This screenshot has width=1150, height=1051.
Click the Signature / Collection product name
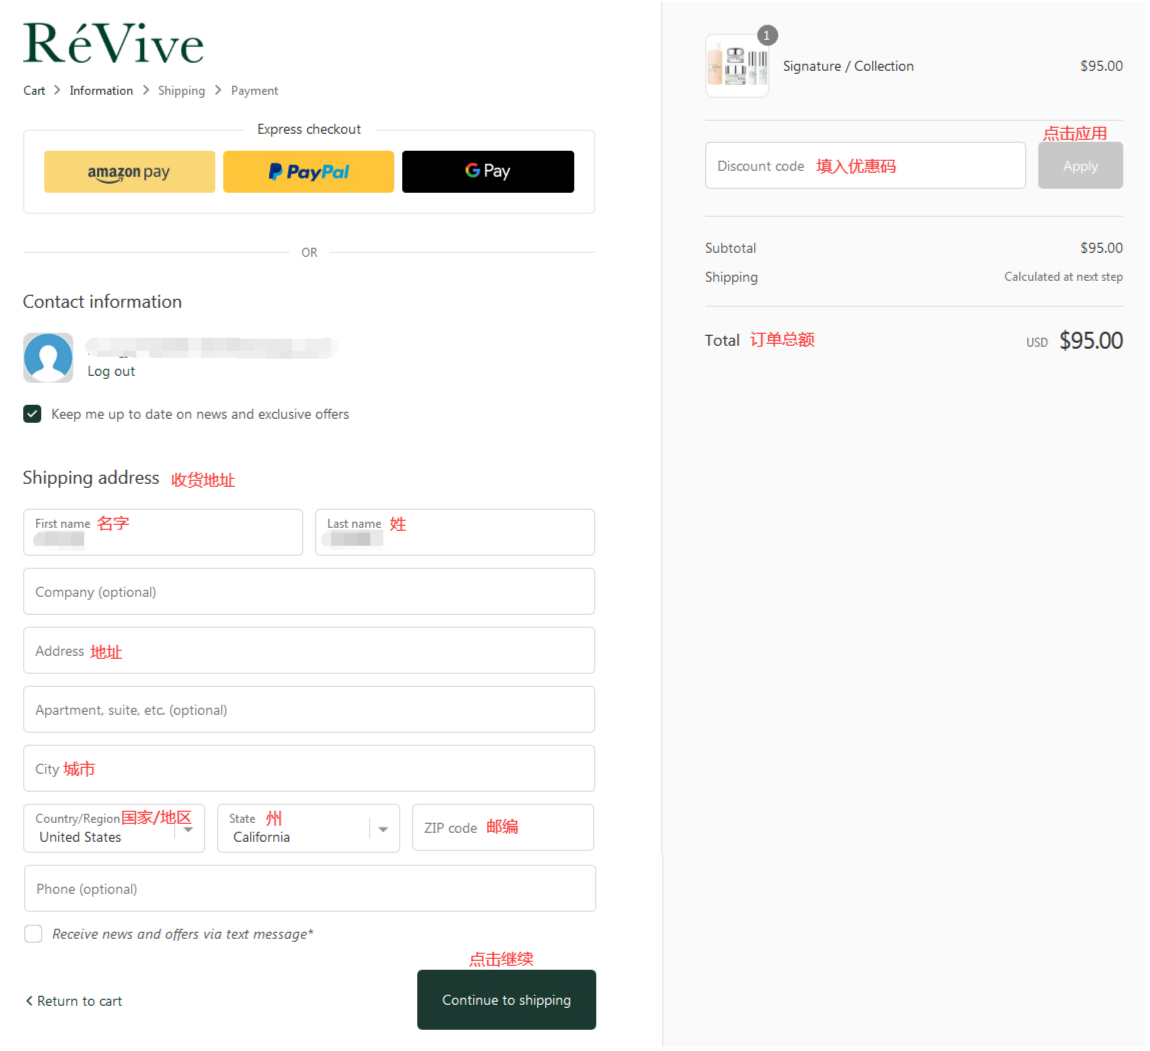(x=849, y=66)
